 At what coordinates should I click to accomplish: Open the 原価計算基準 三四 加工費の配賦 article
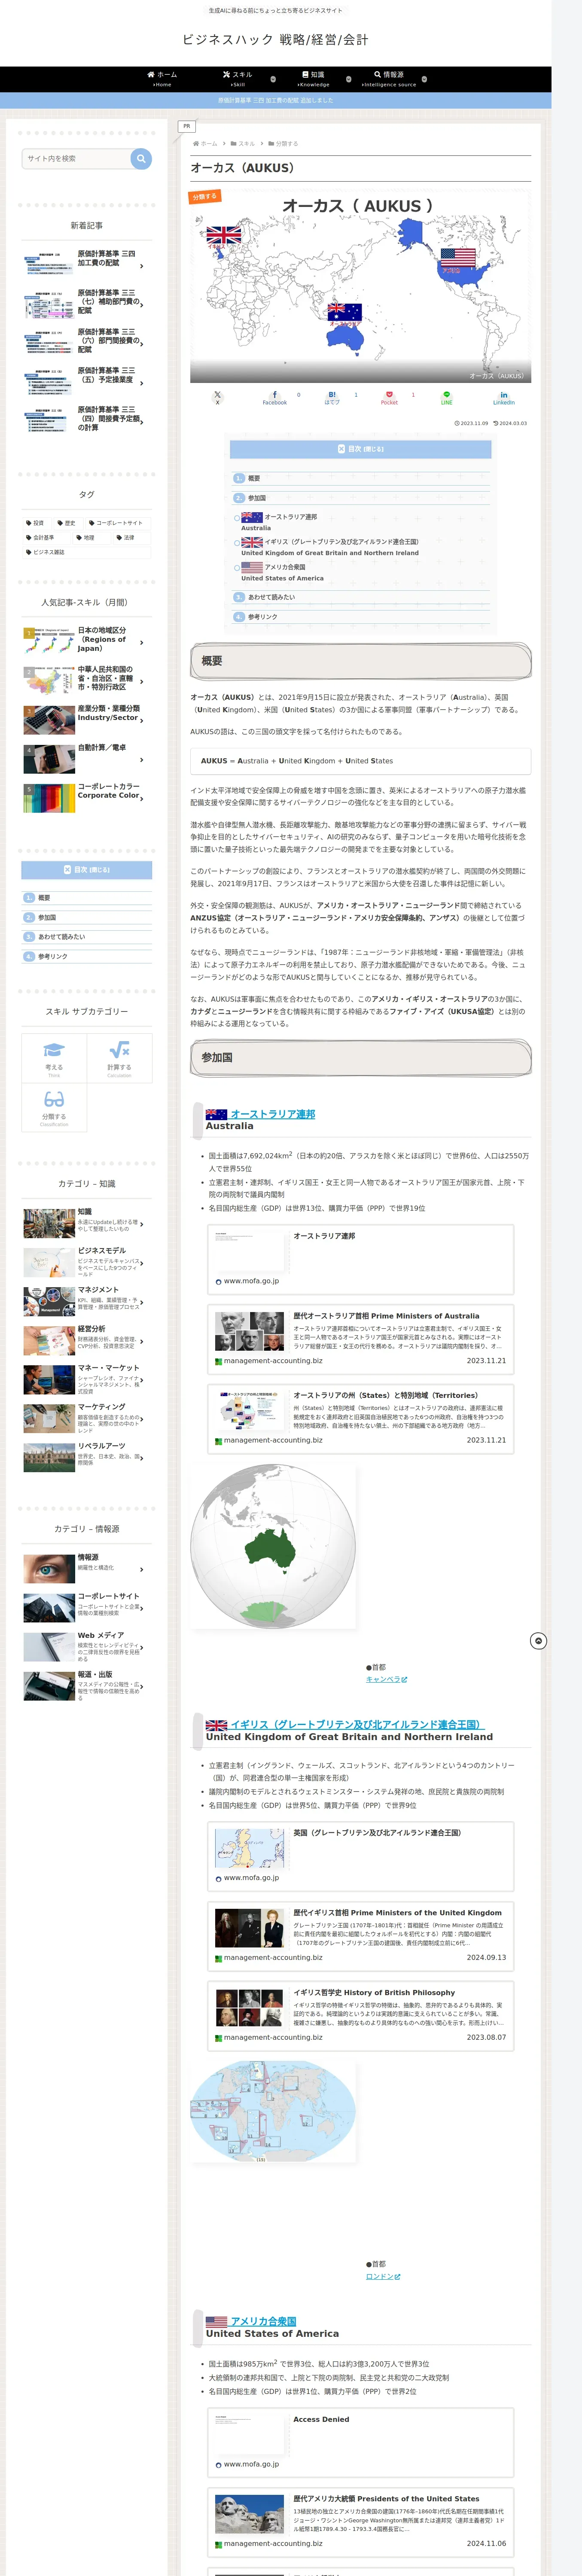pos(87,264)
